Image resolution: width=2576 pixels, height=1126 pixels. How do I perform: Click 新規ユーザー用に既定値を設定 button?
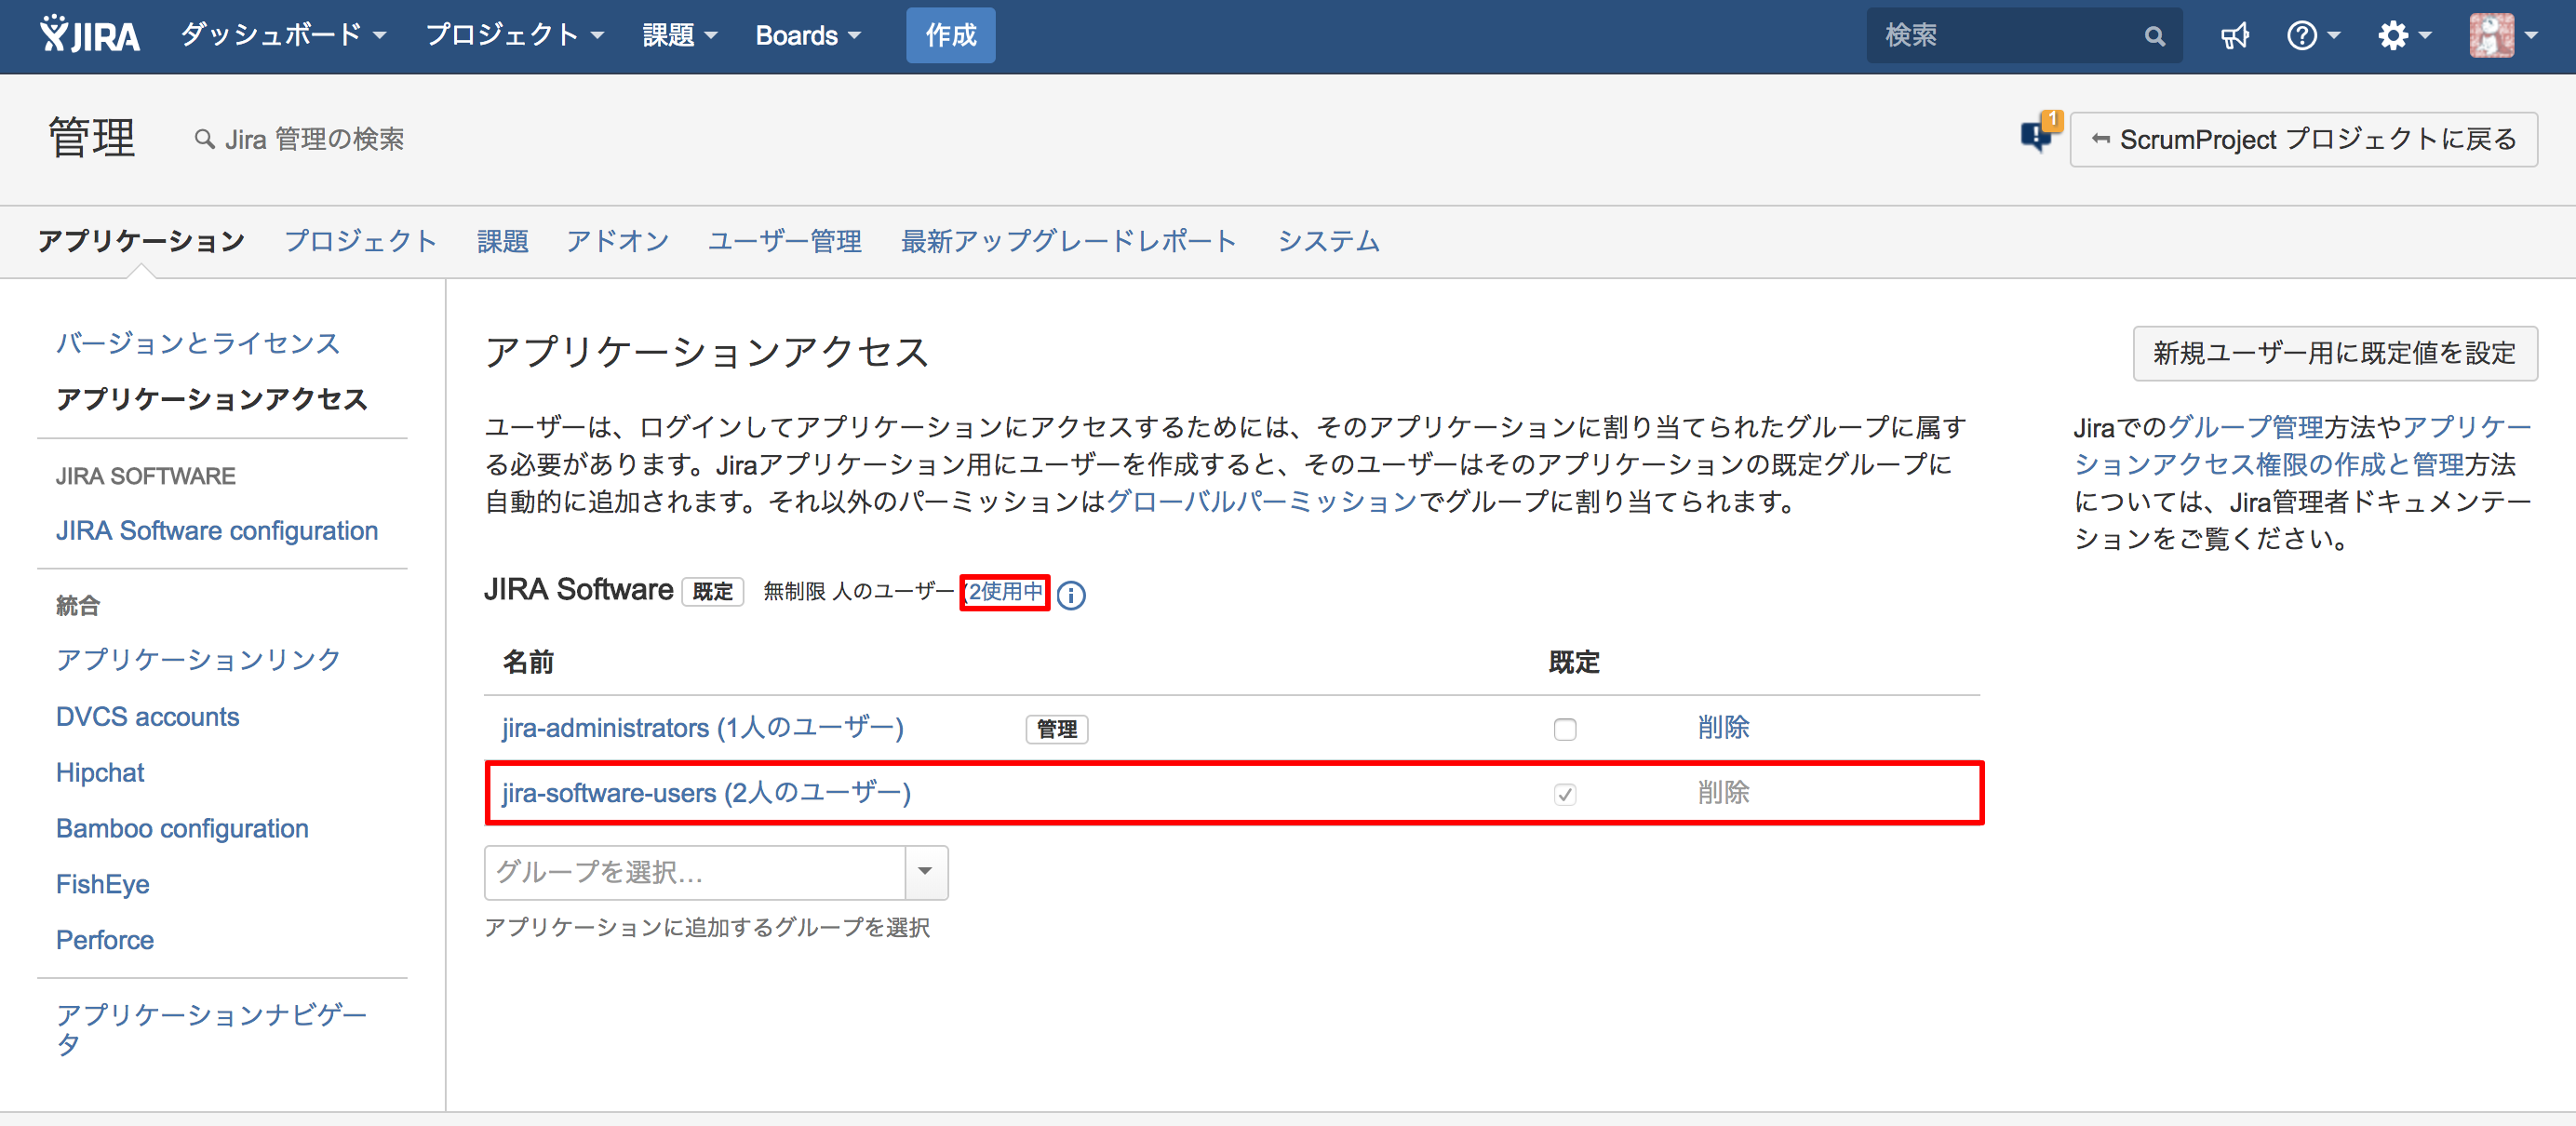tap(2334, 353)
